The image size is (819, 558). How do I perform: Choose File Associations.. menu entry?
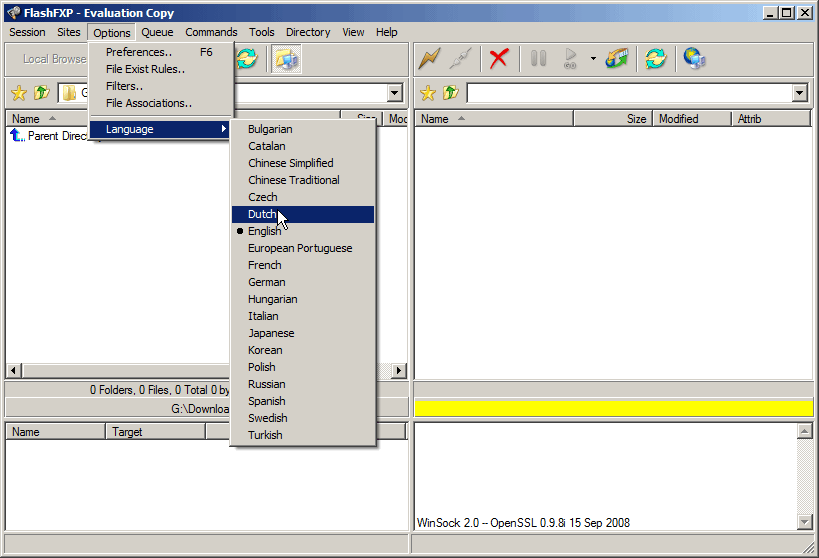point(160,103)
